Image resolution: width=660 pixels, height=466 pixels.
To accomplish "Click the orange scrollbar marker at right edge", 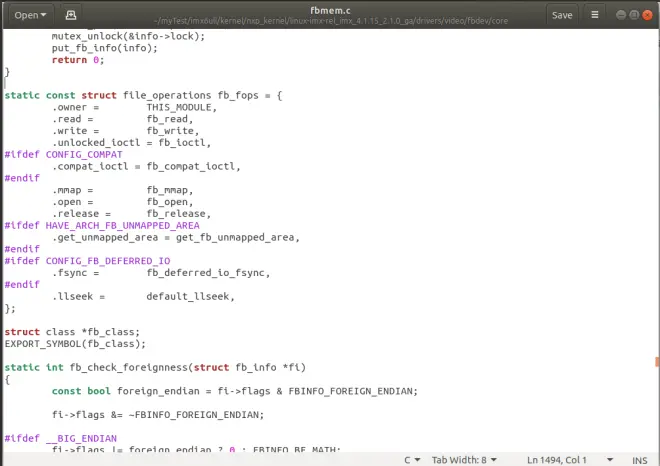I will [657, 362].
